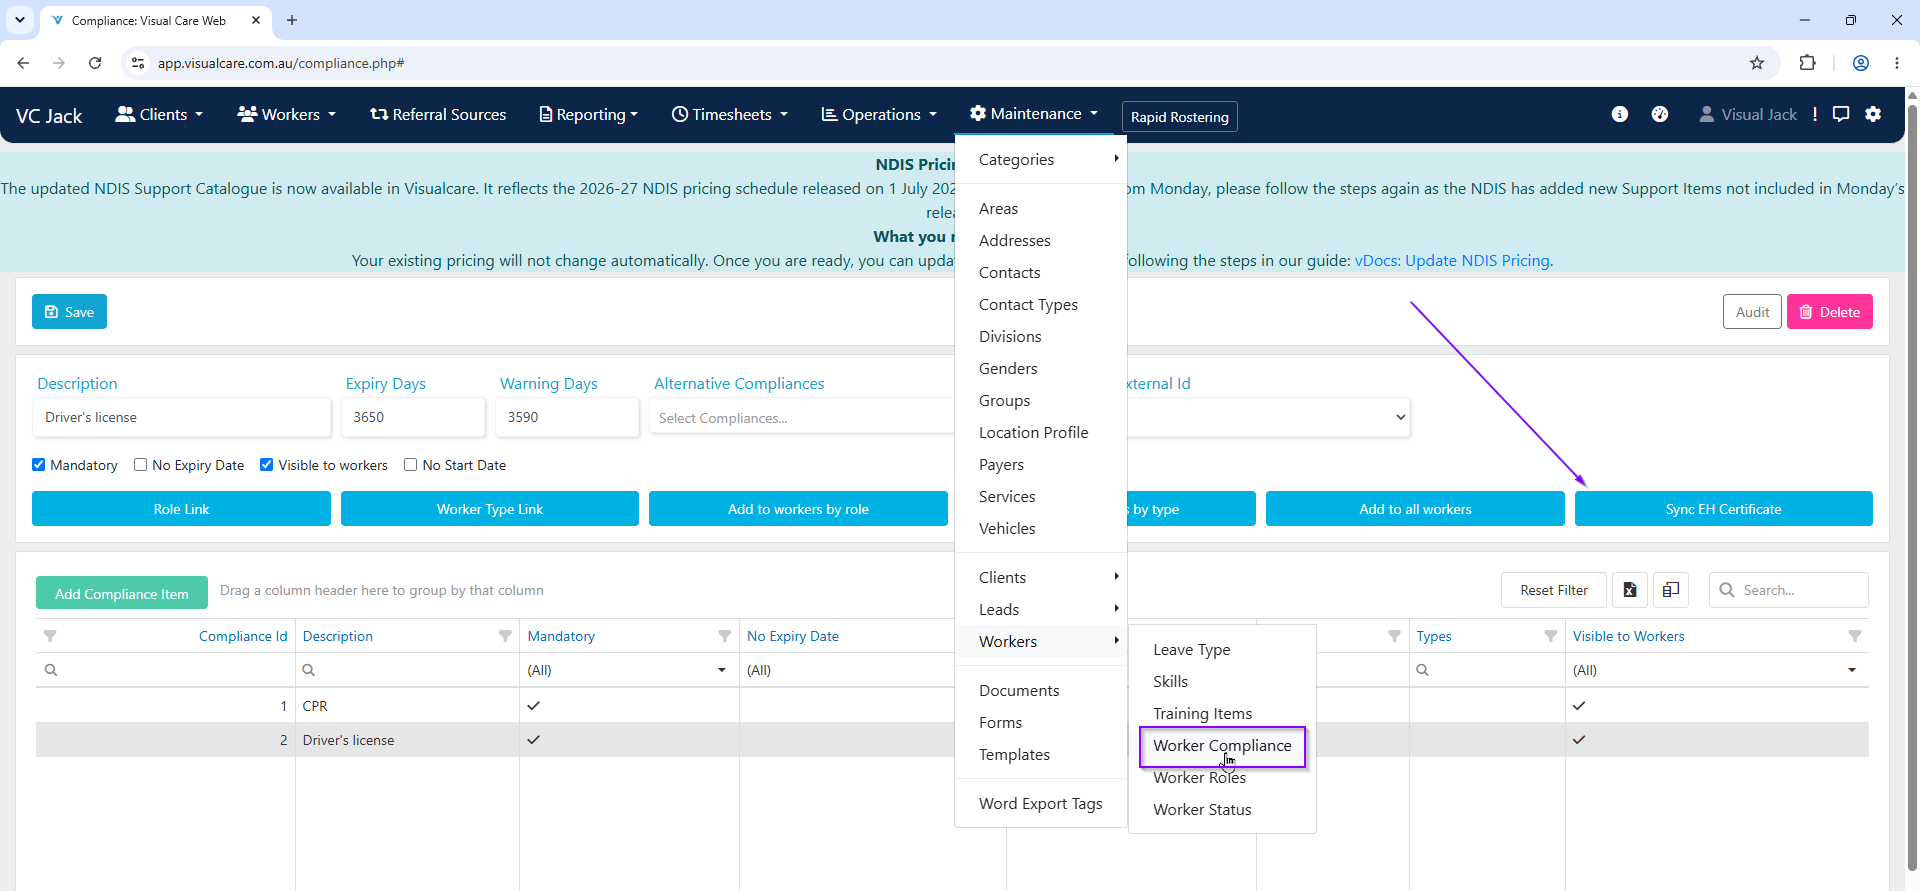Select the CPR row in the grid
Screen dimensions: 1920x891
point(952,705)
